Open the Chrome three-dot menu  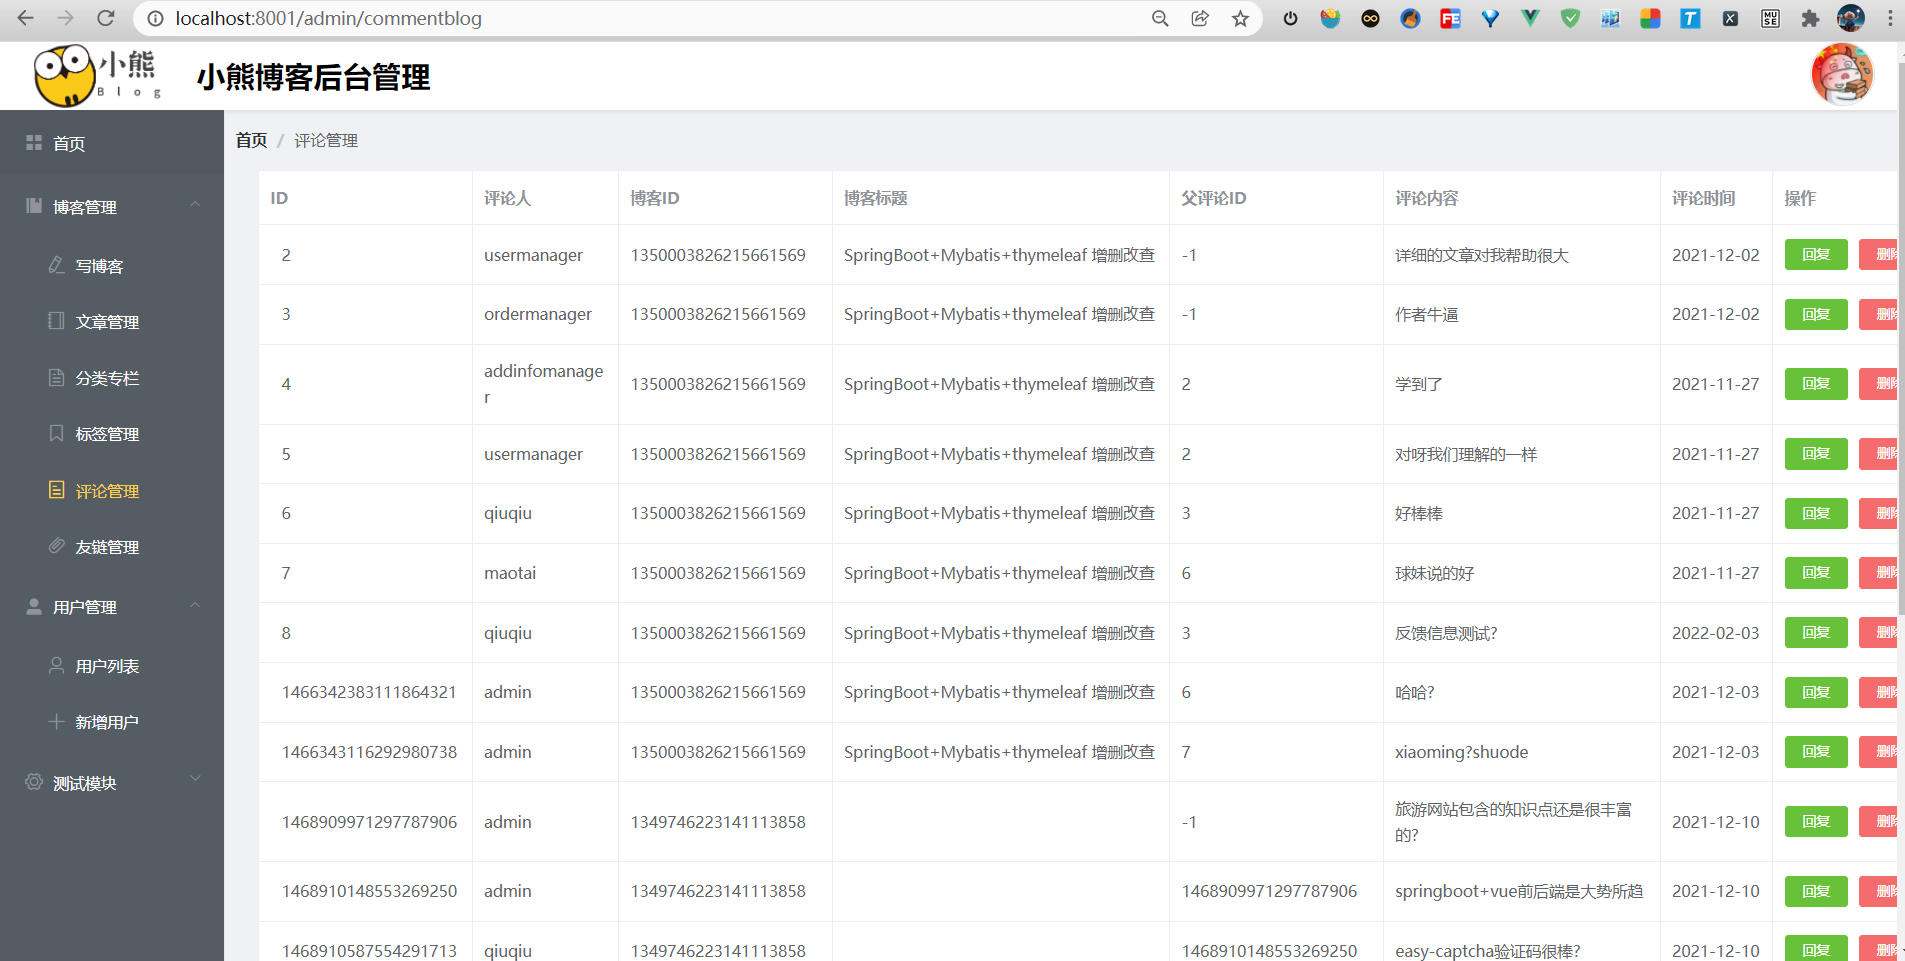(1890, 18)
